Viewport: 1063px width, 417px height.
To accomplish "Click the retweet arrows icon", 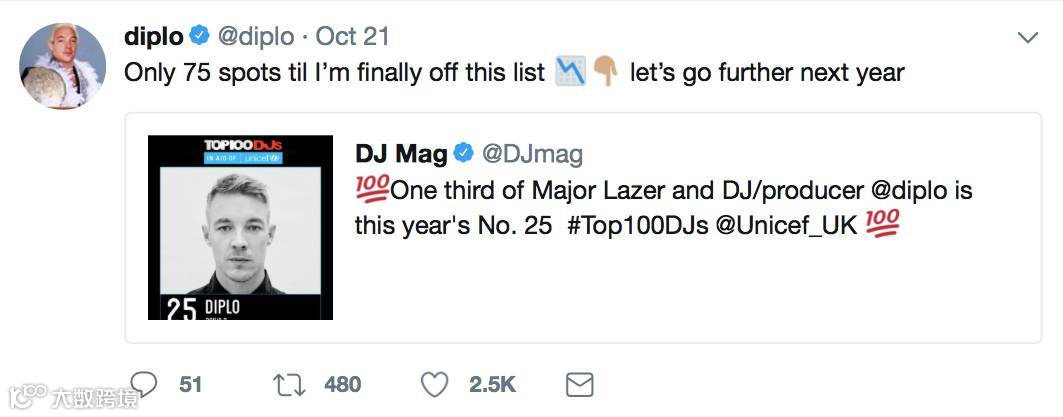I will (x=287, y=384).
